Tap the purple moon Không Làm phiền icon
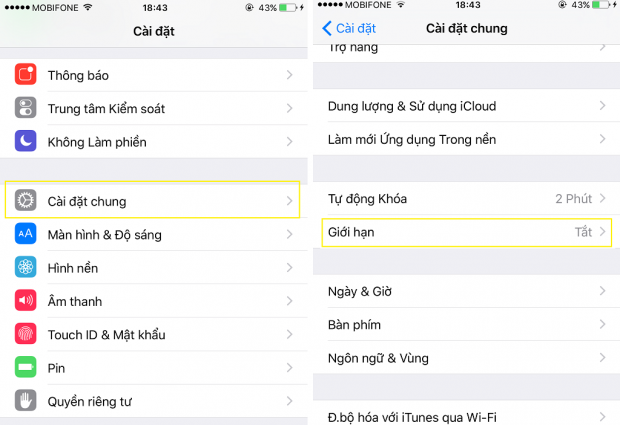 [25, 141]
